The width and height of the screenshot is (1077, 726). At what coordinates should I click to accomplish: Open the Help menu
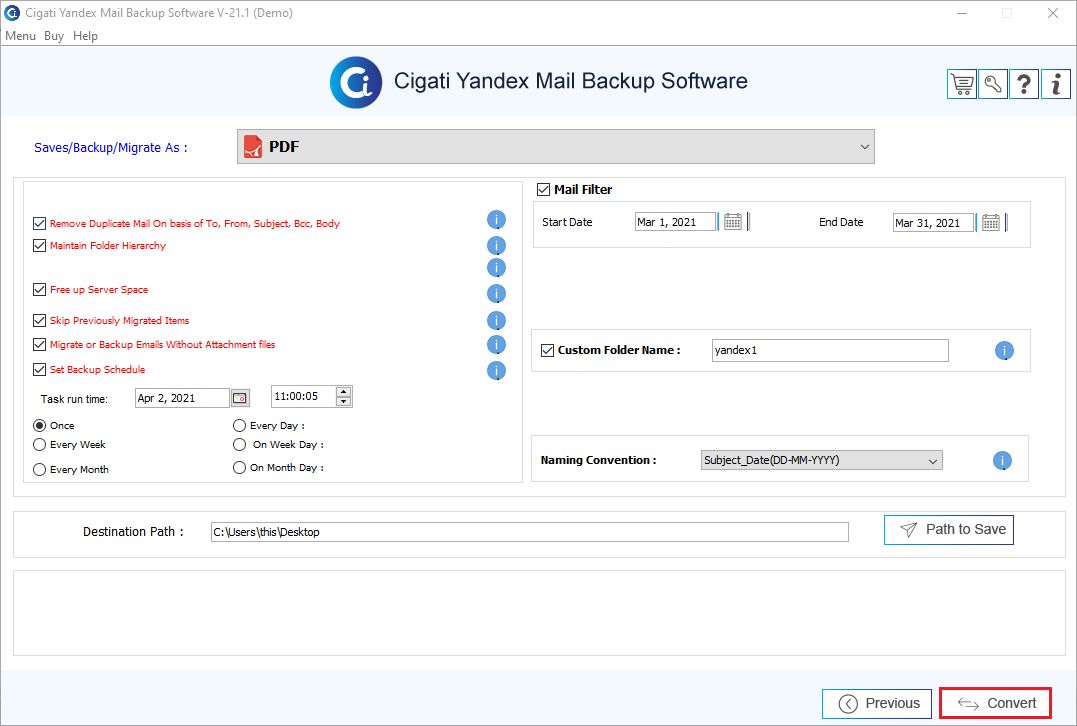tap(85, 36)
